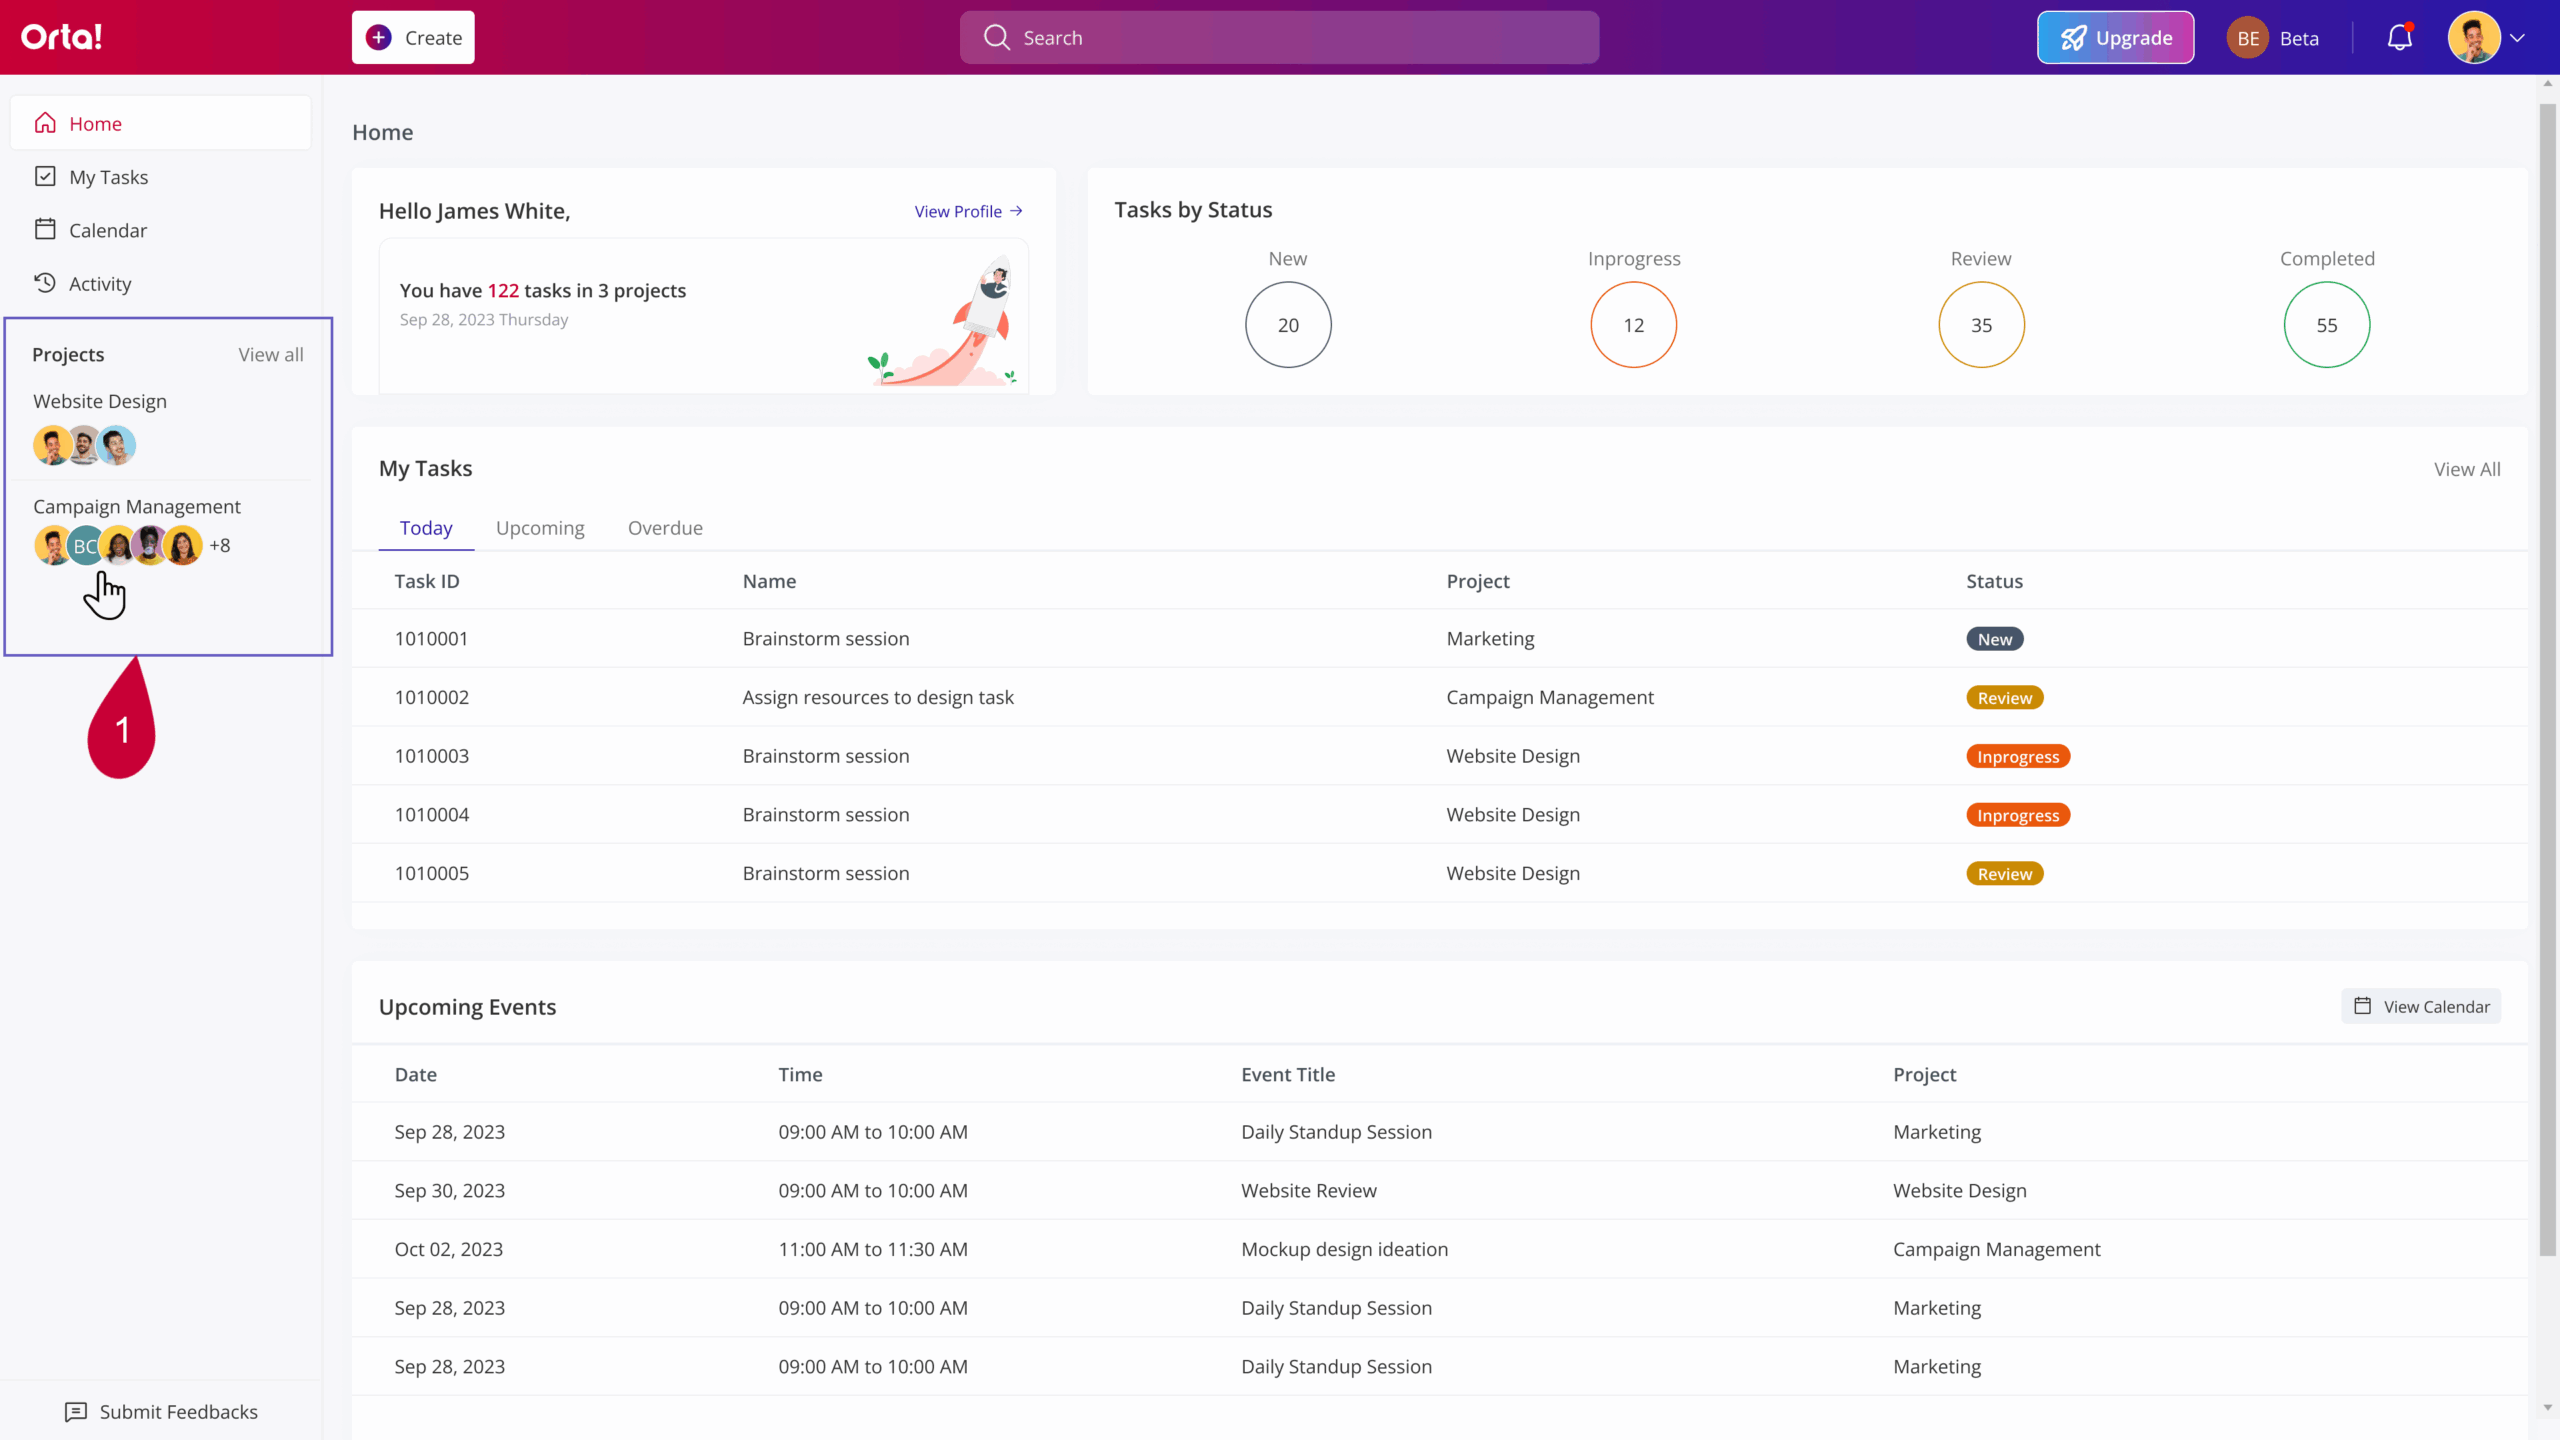Open My Tasks from the sidebar
Screen dimensions: 2560x1440
(108, 177)
